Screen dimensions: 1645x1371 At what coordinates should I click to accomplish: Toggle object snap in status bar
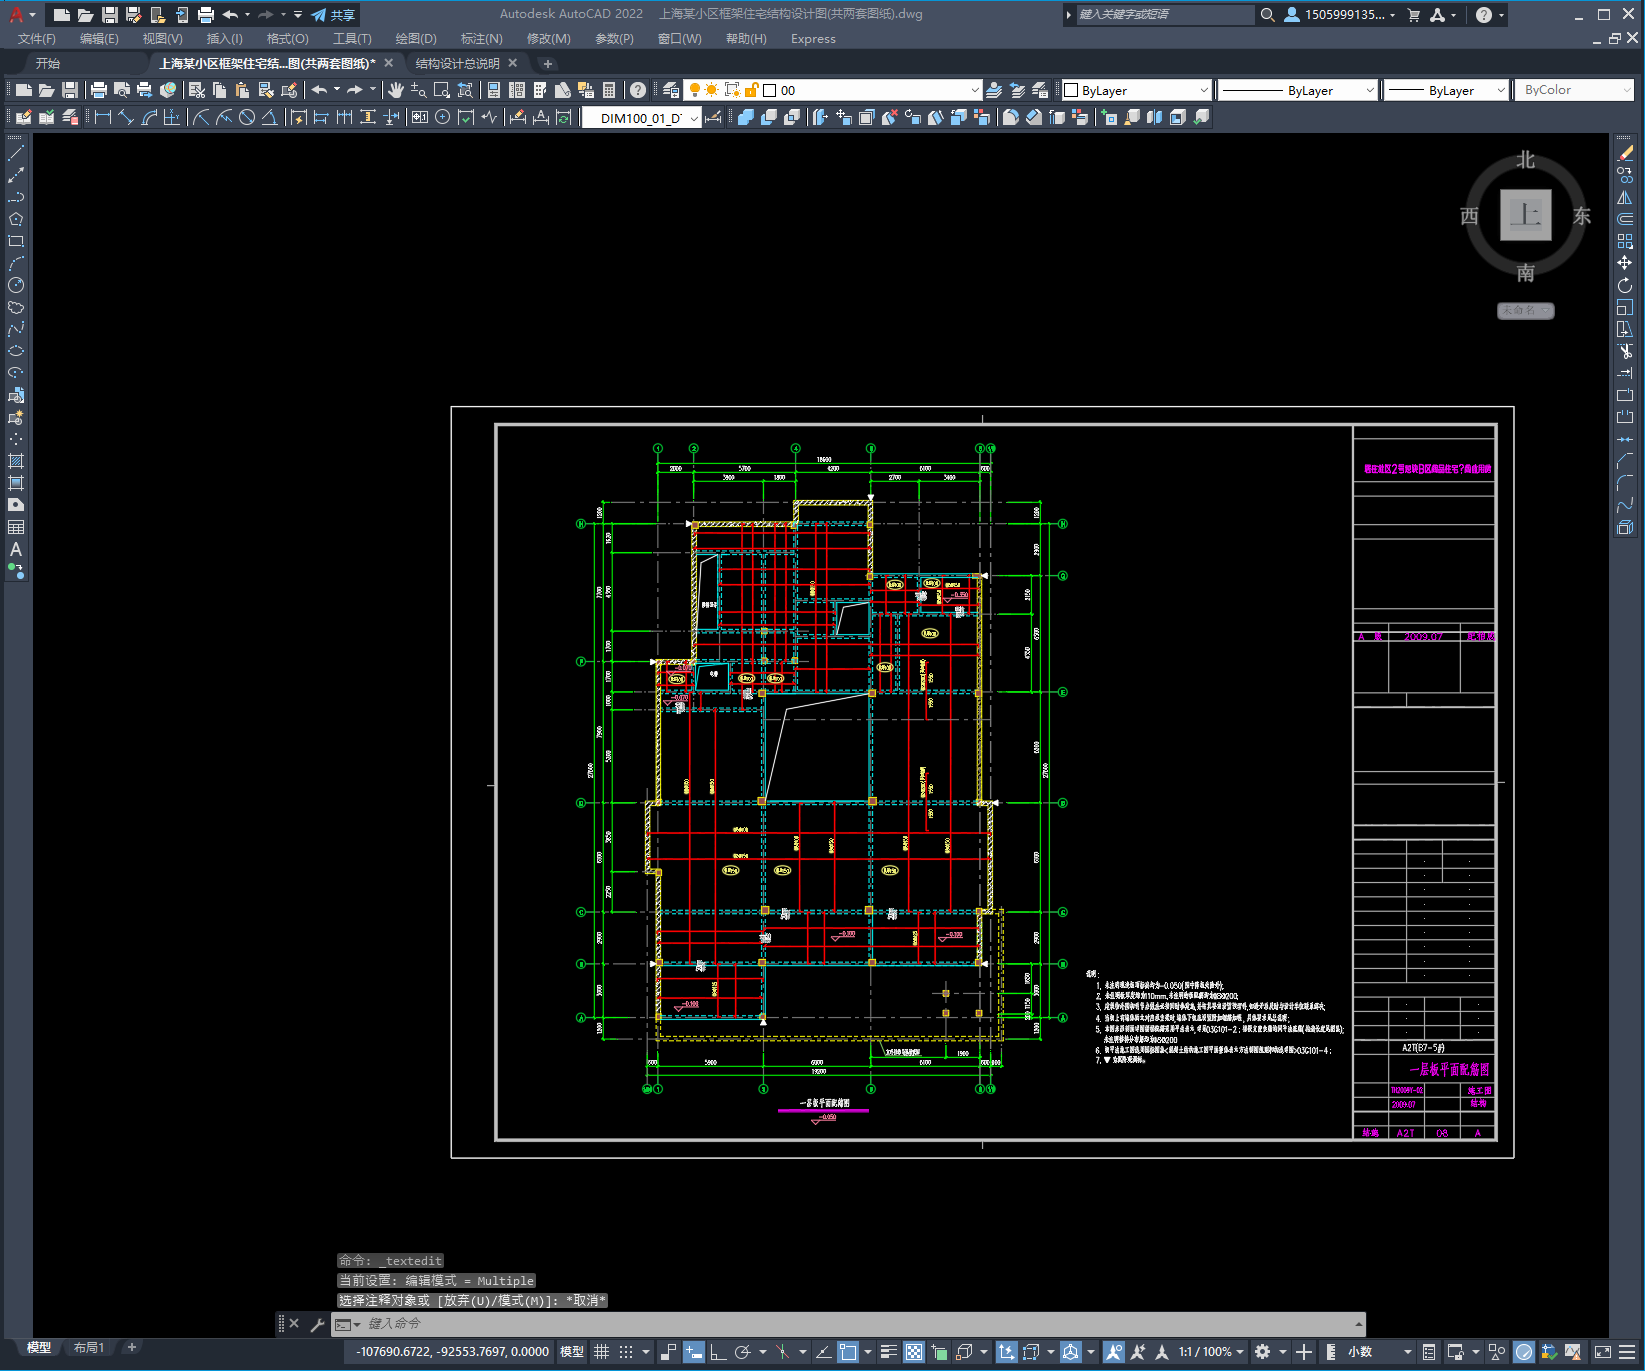click(848, 1352)
